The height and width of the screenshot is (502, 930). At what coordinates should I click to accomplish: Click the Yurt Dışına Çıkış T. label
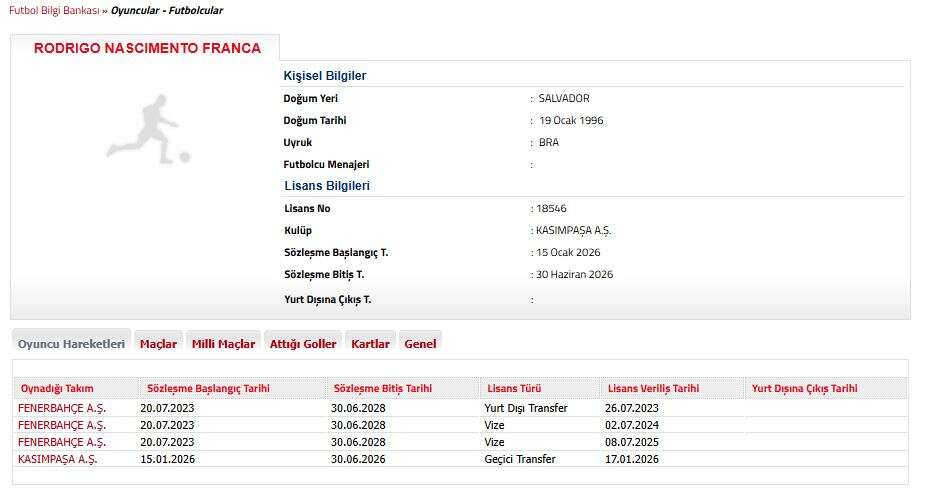point(327,300)
